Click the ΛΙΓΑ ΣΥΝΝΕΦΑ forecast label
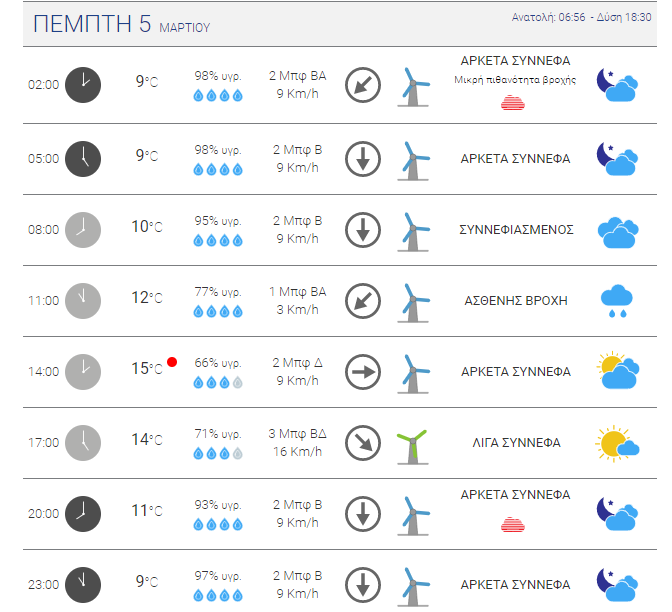Image resolution: width=672 pixels, height=612 pixels. (516, 443)
